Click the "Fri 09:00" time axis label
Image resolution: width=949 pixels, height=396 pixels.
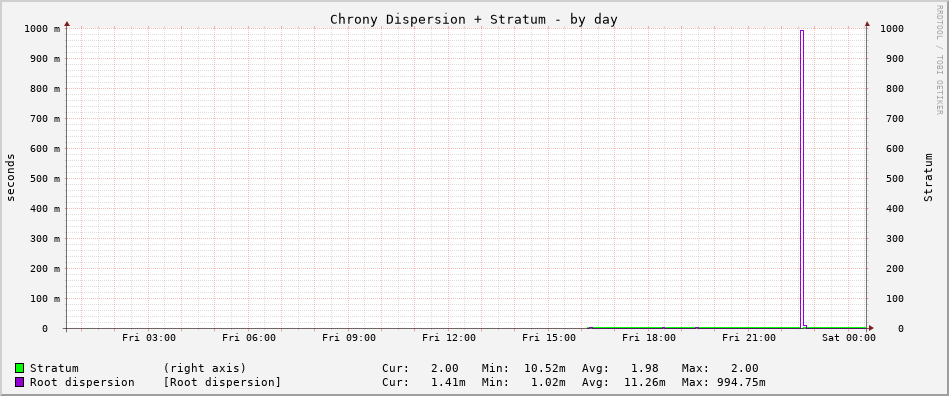coord(349,337)
